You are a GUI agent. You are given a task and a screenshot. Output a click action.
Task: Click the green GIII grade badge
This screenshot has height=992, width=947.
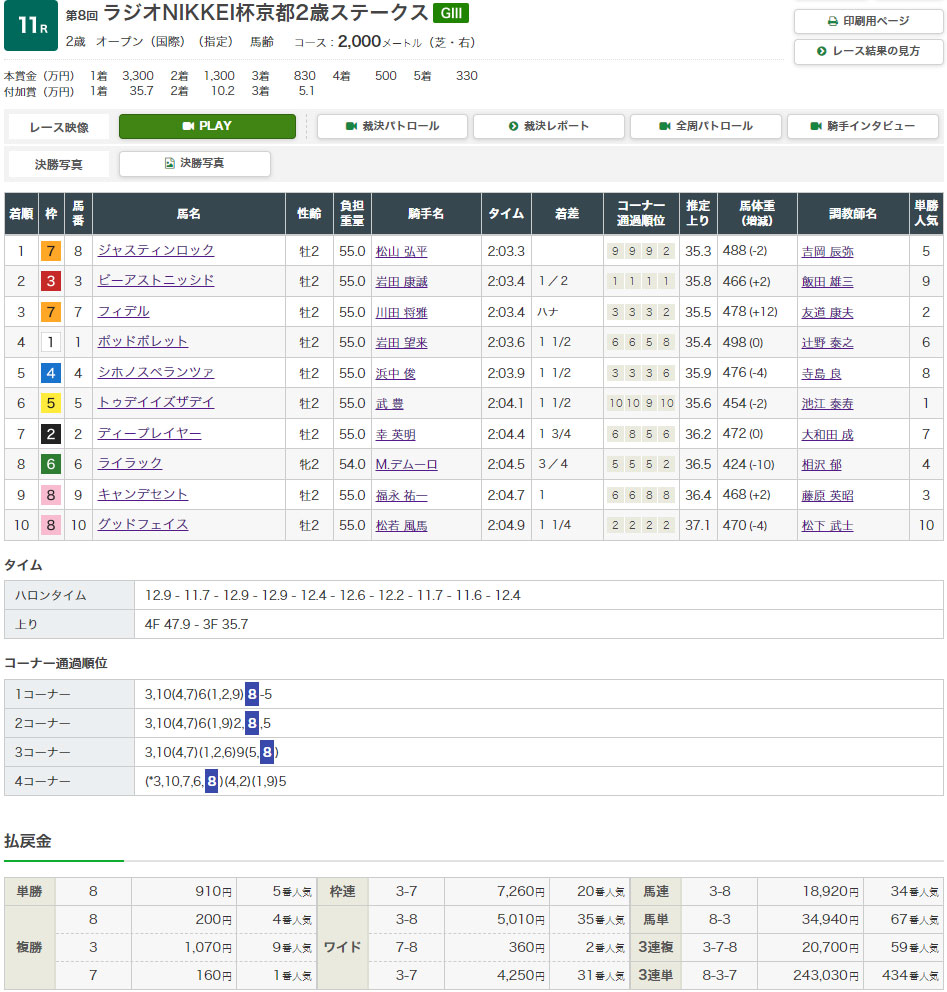pos(450,13)
